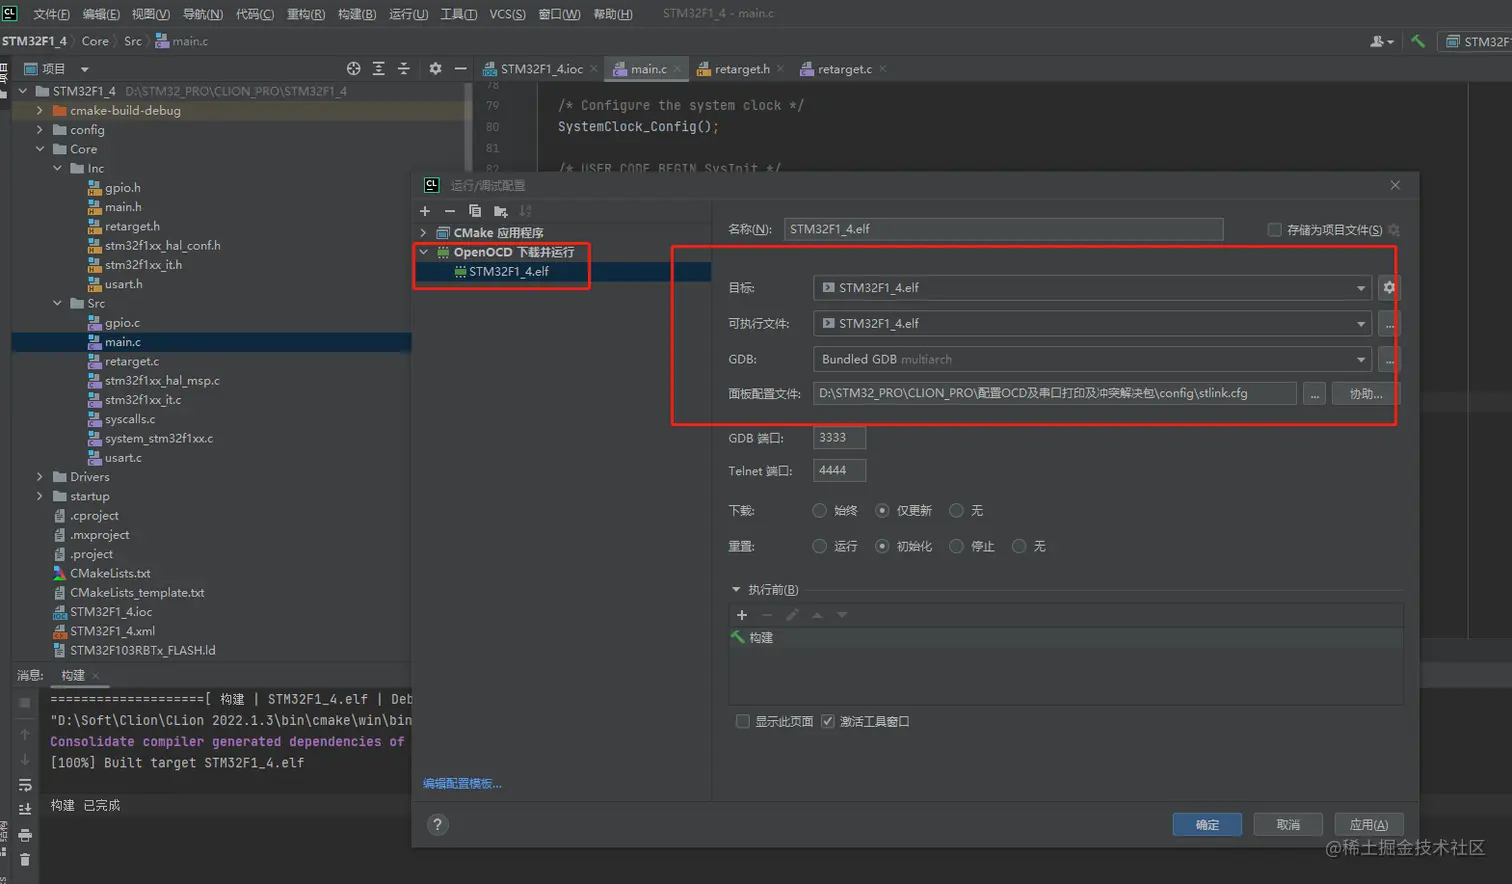Open settings gear beside the 目标 dropdown

click(1389, 288)
